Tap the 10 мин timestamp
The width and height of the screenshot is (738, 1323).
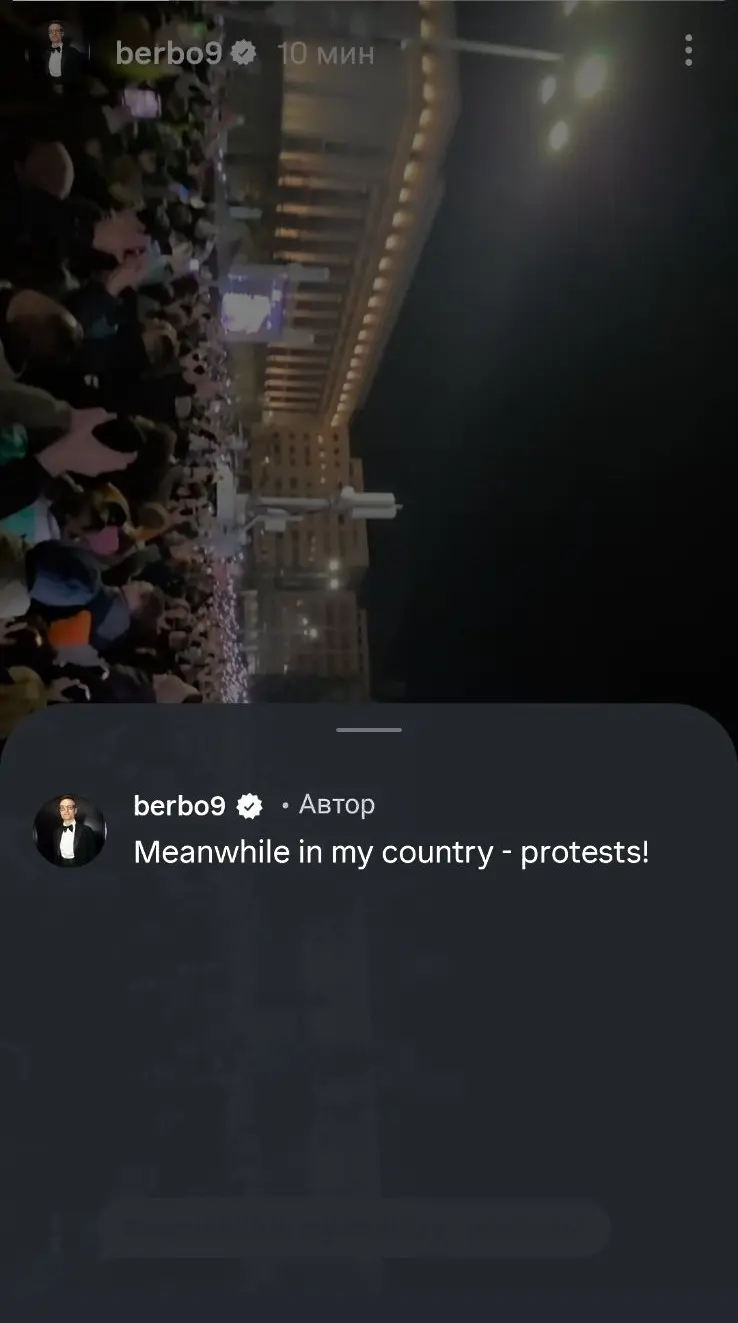click(326, 54)
